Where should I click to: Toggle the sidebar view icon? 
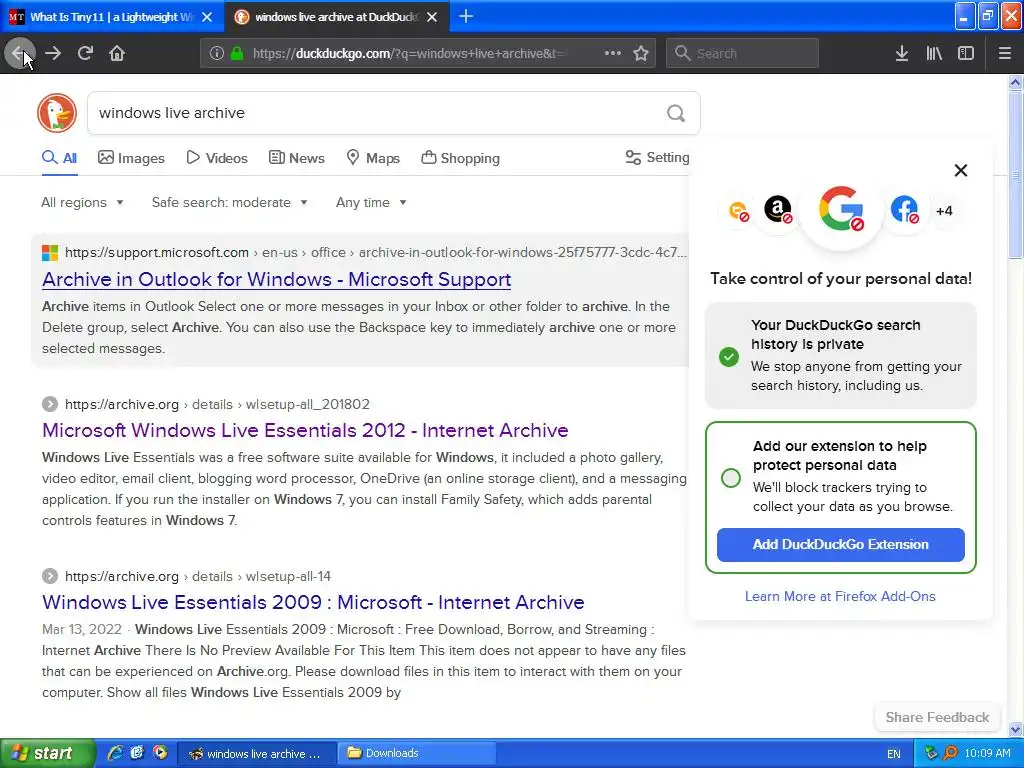[966, 53]
